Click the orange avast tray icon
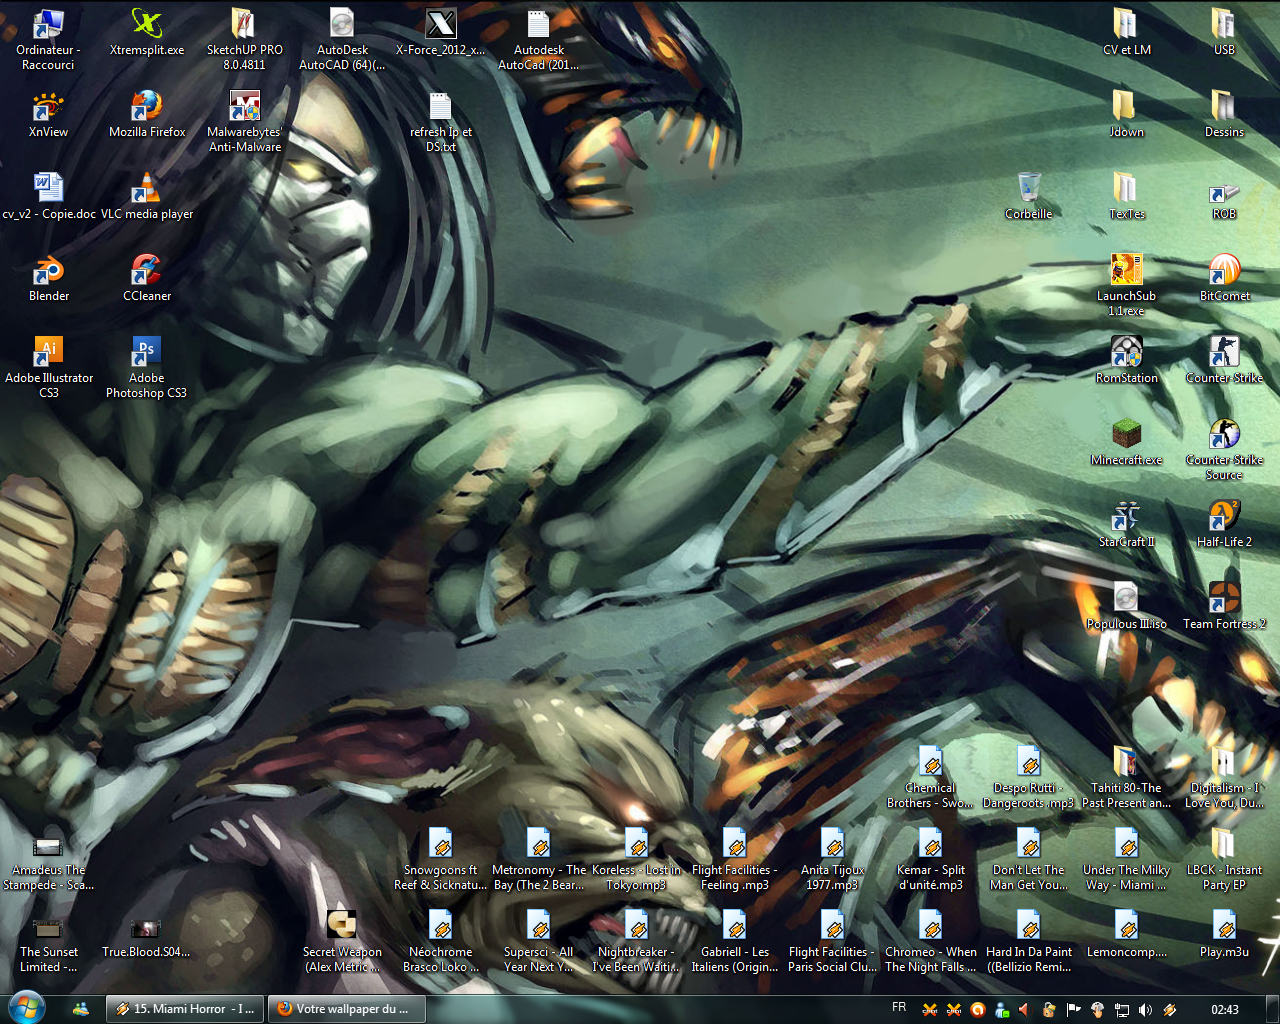The height and width of the screenshot is (1024, 1280). 977,1010
